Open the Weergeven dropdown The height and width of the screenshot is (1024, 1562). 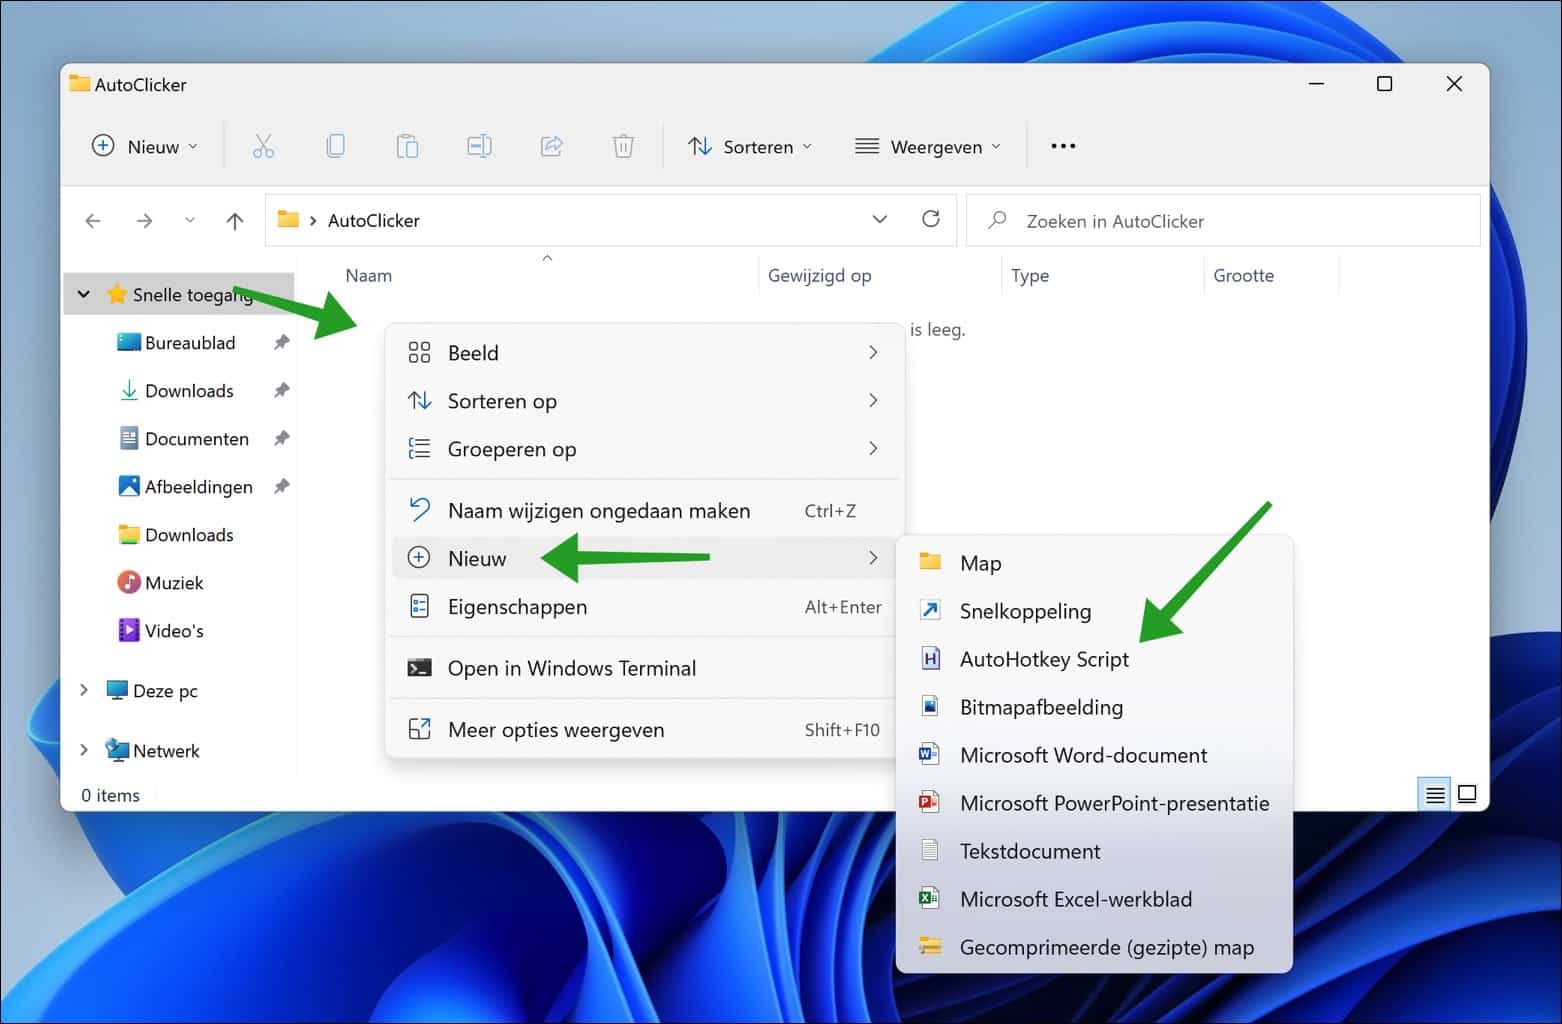[927, 147]
